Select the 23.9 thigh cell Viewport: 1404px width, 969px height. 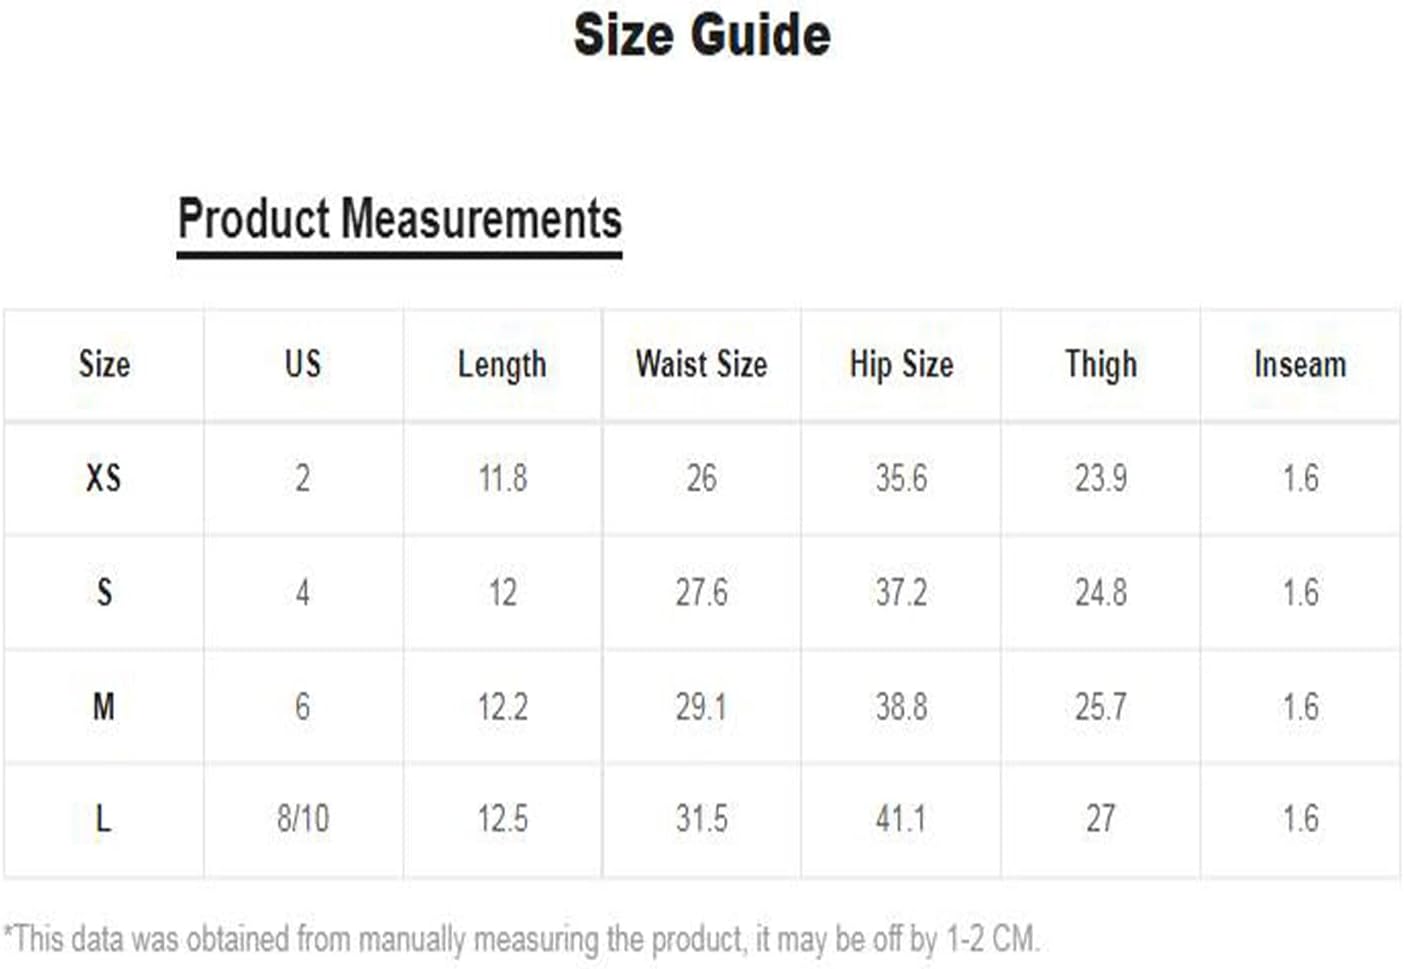1101,478
